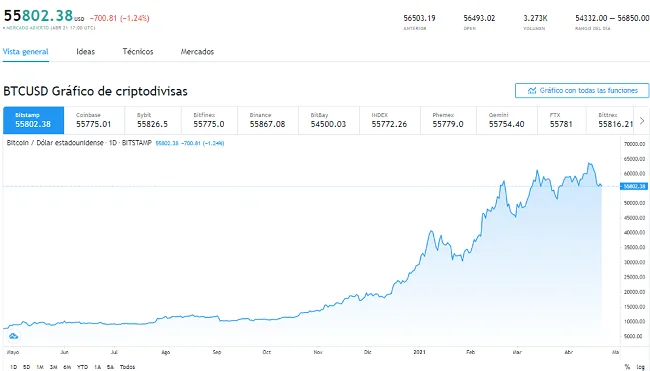Screen dimensions: 650x371
Task: Open Gráfico con todas las funciones
Action: (x=582, y=90)
